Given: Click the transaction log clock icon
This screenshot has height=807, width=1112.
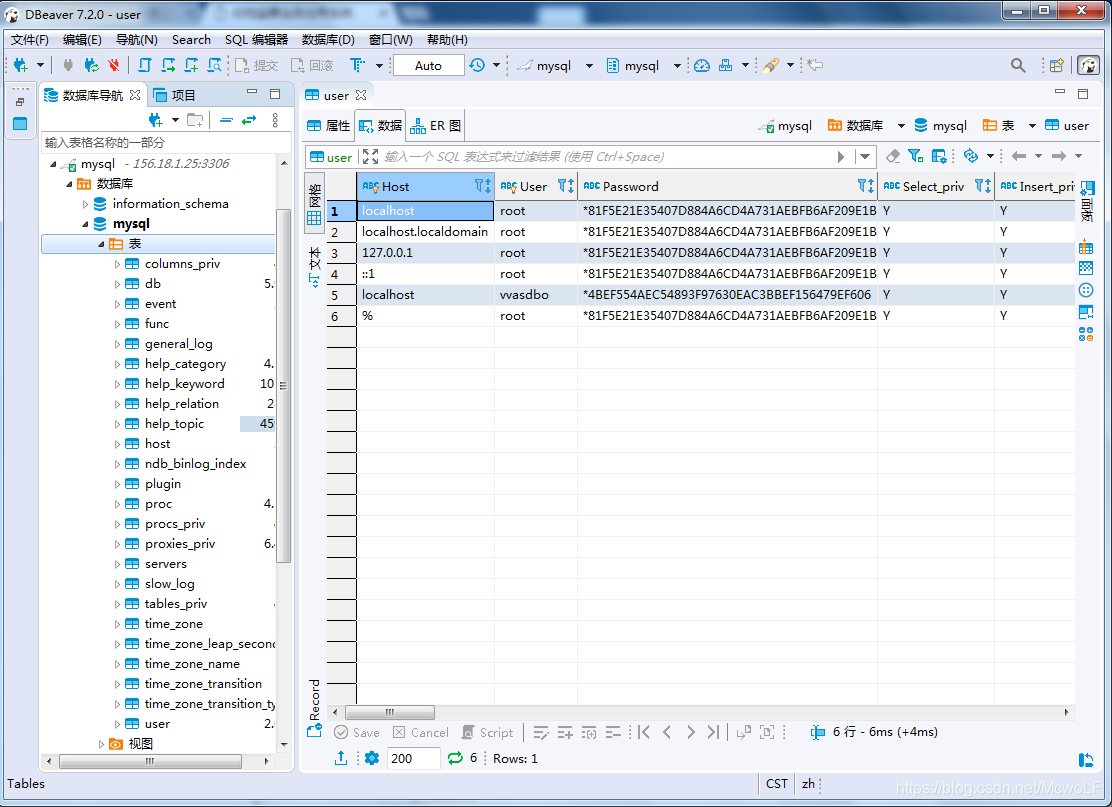Looking at the screenshot, I should (477, 65).
